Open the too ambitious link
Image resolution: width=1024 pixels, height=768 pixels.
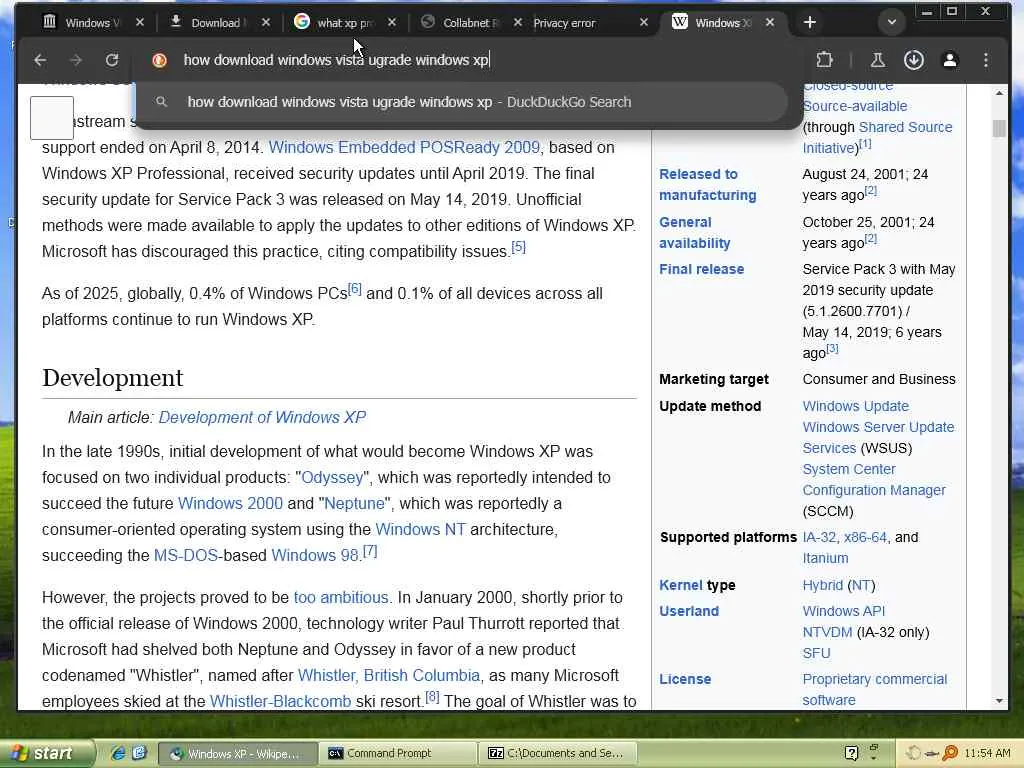click(341, 598)
